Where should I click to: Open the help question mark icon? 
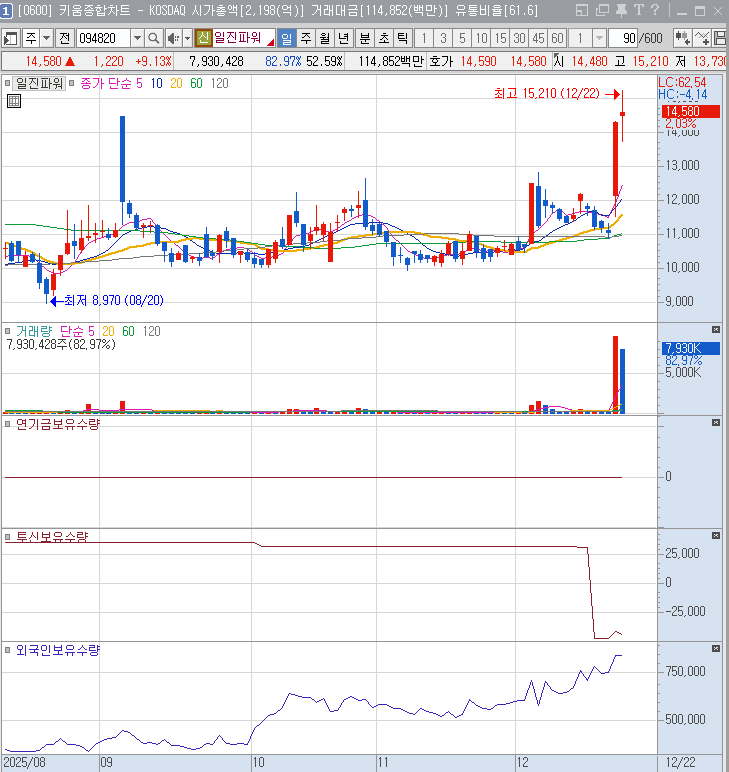656,11
